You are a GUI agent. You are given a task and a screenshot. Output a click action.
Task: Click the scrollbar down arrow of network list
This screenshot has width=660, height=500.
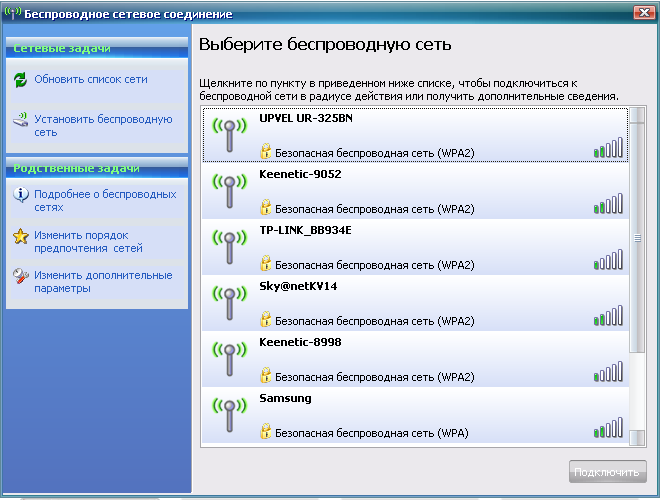click(637, 438)
